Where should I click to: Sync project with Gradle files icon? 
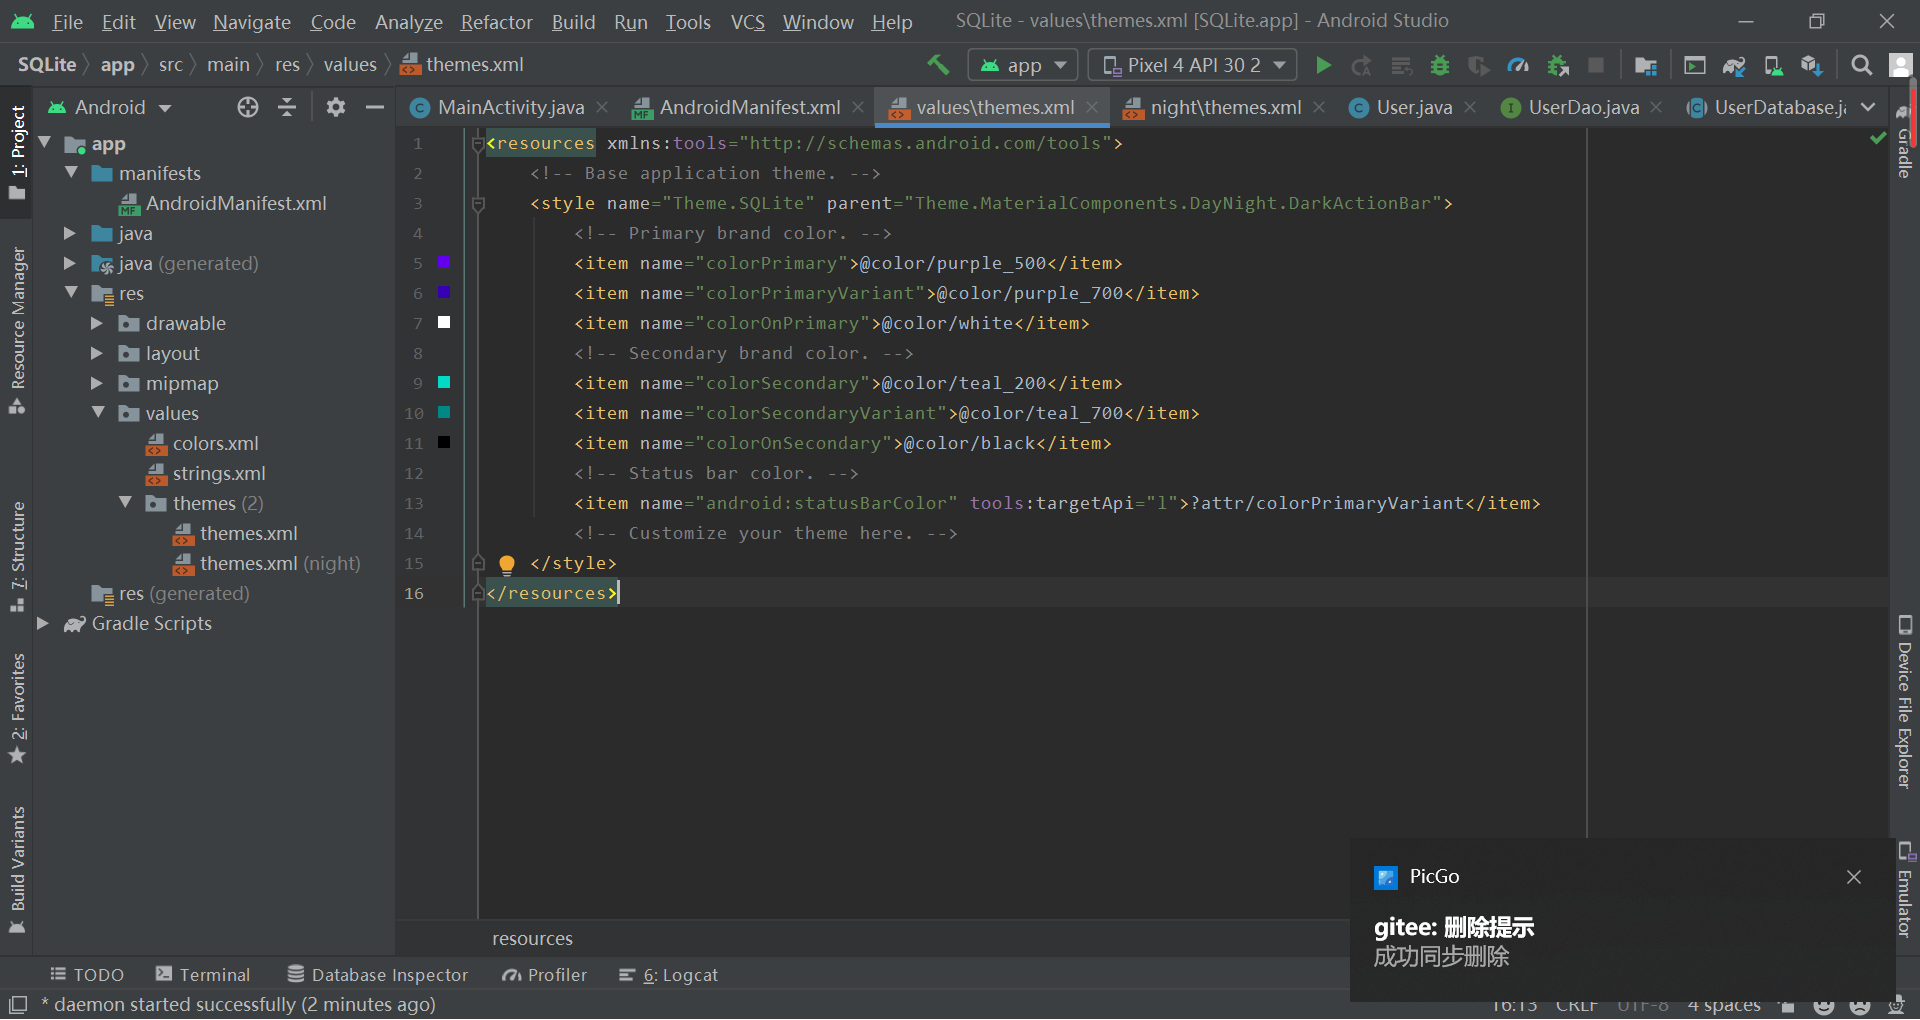[1734, 65]
